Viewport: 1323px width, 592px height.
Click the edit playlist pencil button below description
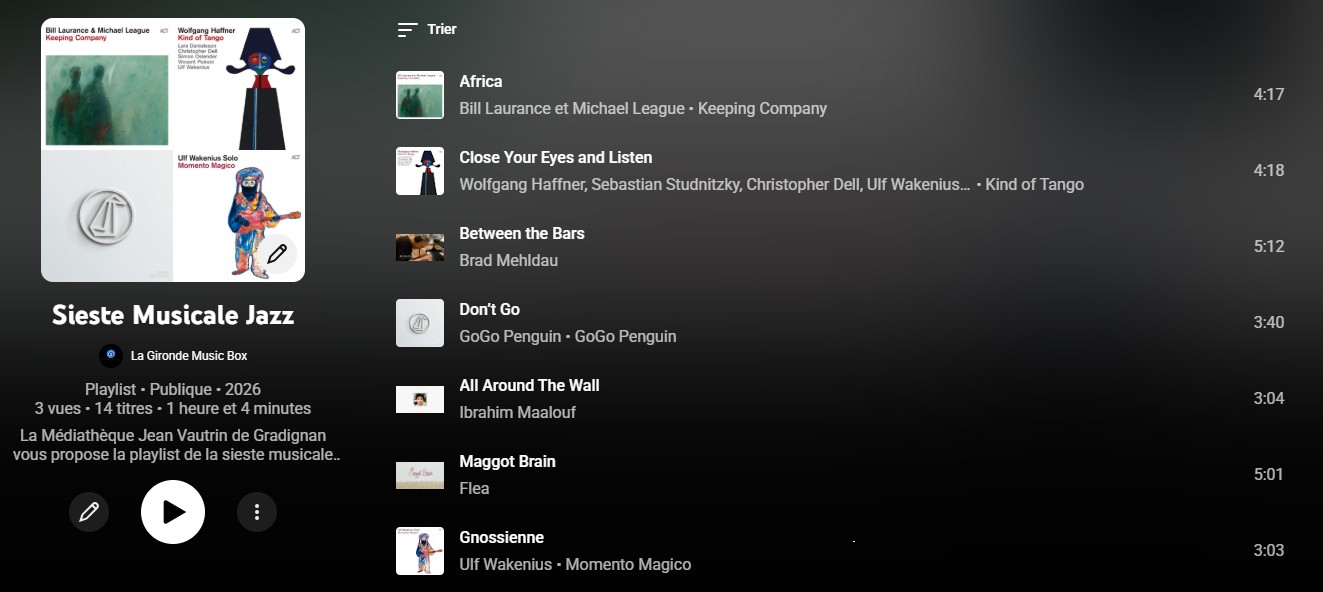[89, 512]
